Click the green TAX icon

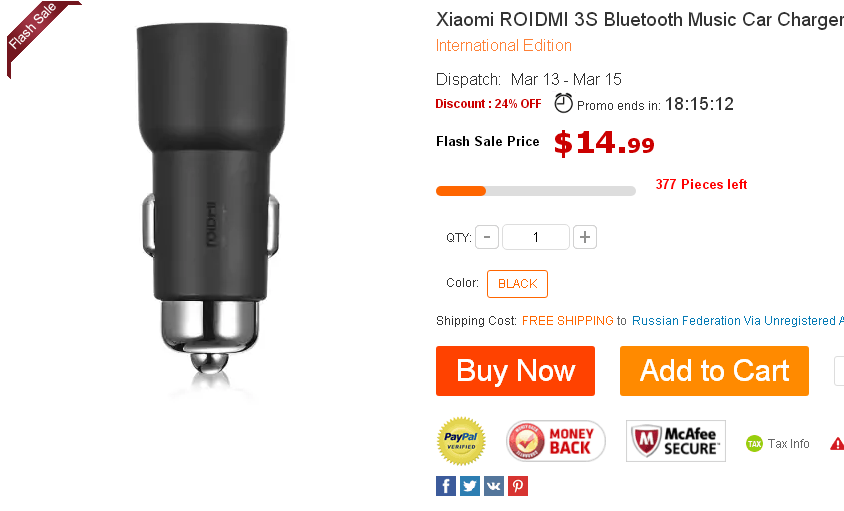[754, 444]
